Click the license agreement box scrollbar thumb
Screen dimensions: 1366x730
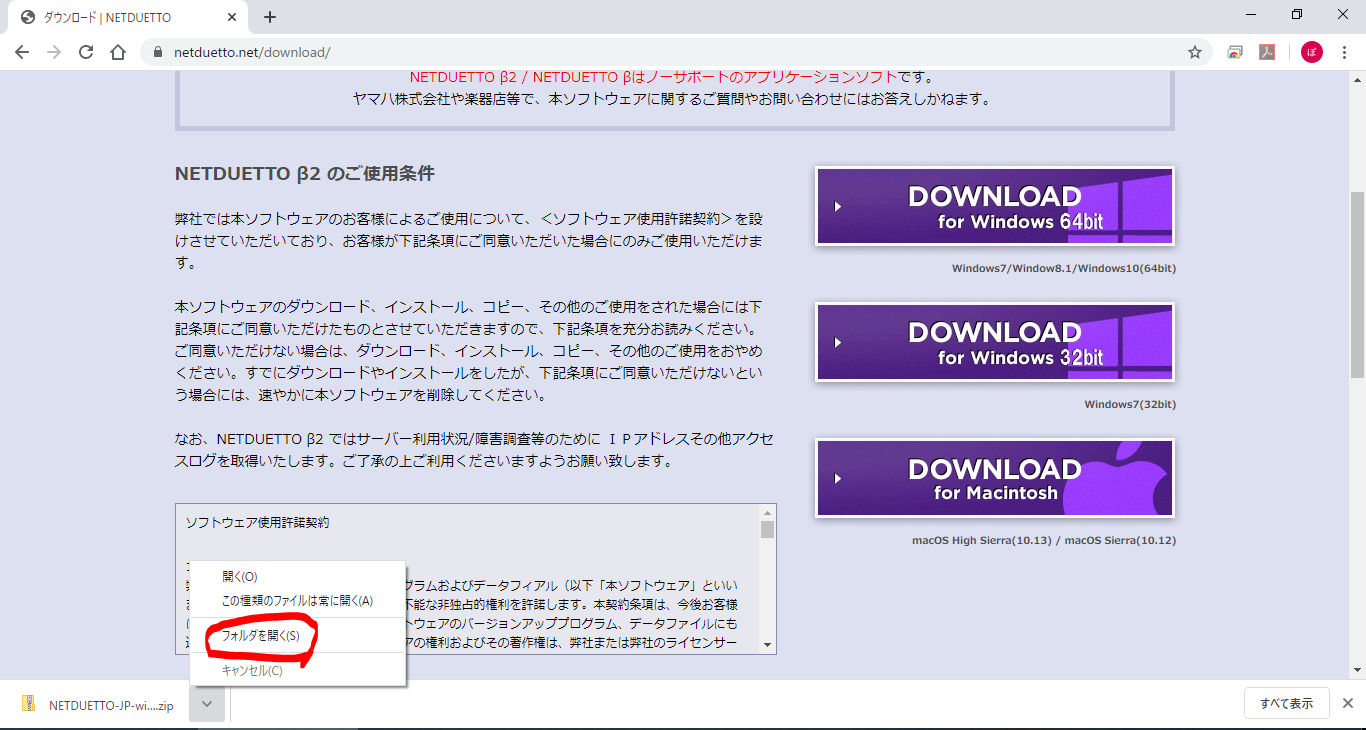[767, 529]
